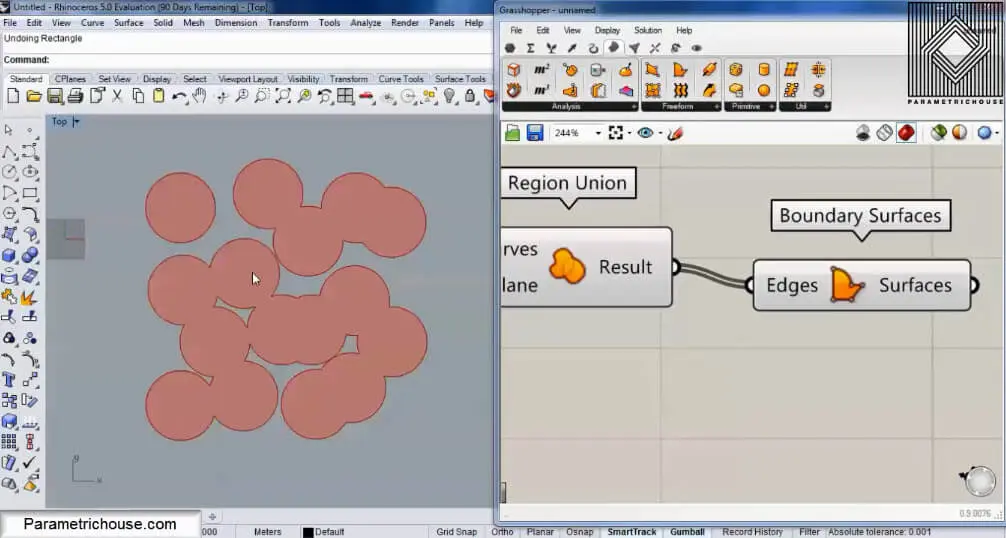Click the Grasshopper sketch pencil icon
The image size is (1006, 538).
click(675, 133)
